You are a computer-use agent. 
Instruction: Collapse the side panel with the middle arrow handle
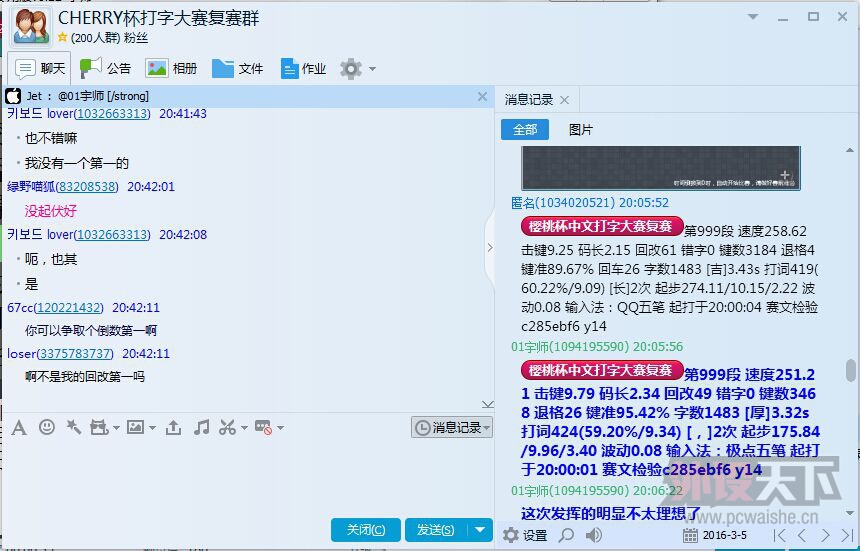coord(489,248)
